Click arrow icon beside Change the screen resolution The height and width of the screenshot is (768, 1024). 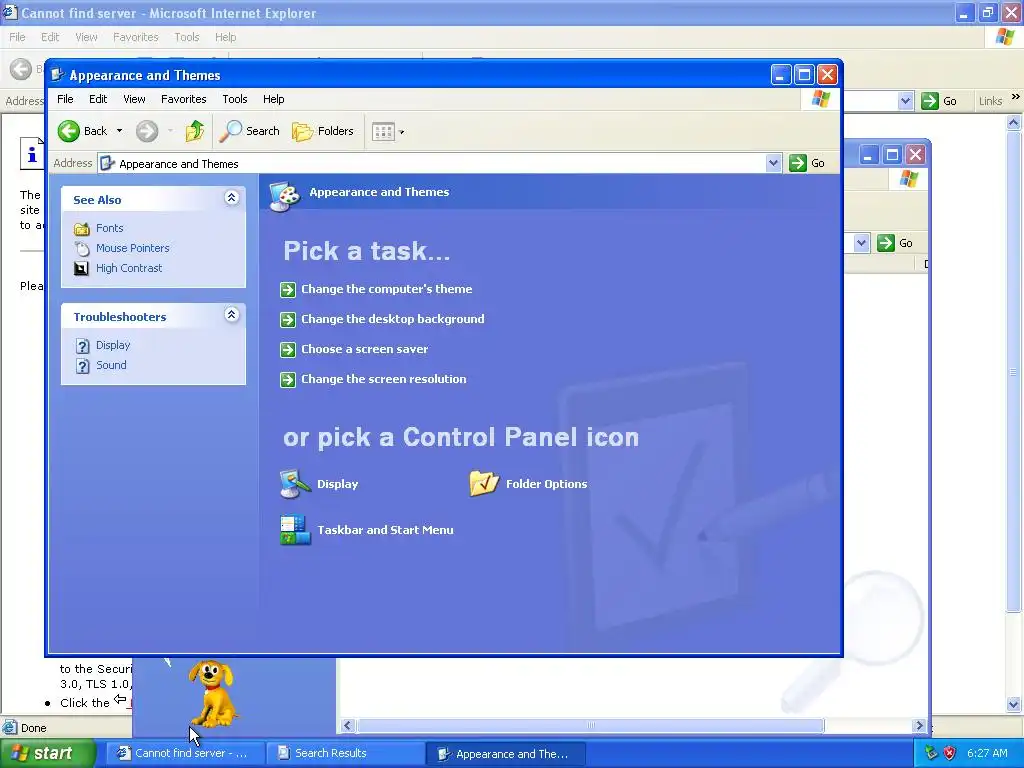point(288,379)
